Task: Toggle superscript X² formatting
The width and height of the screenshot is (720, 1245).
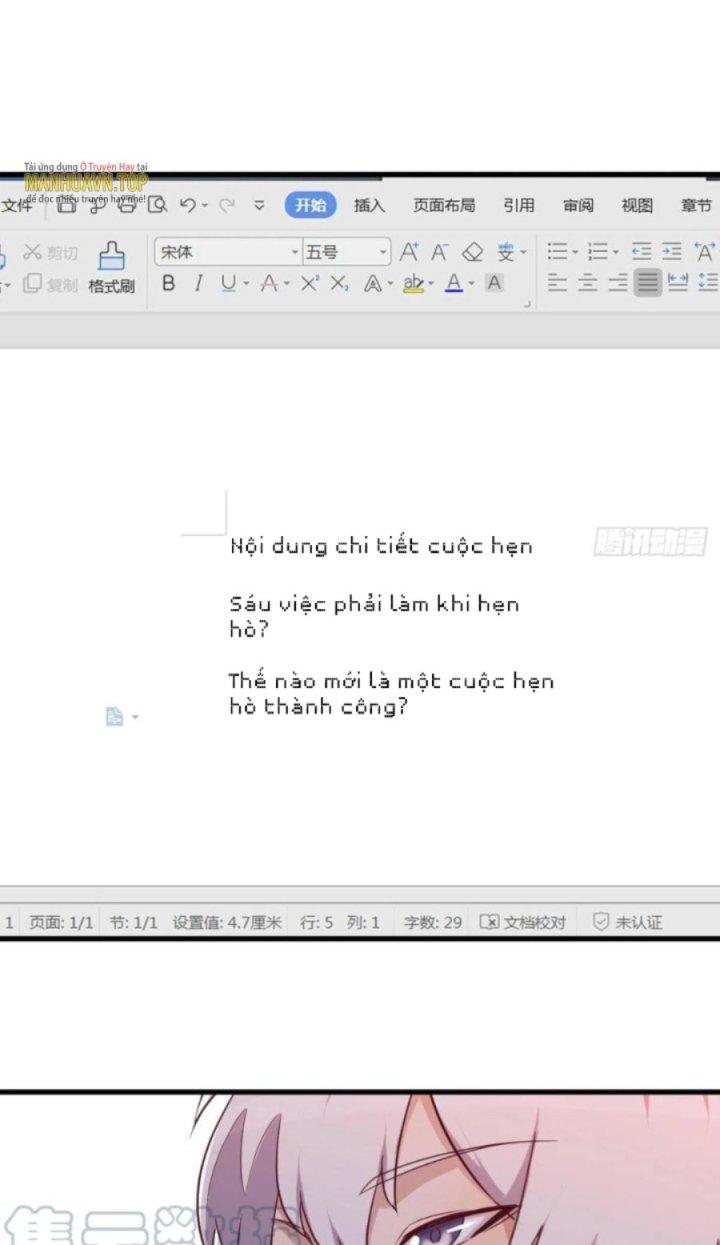Action: pyautogui.click(x=309, y=284)
